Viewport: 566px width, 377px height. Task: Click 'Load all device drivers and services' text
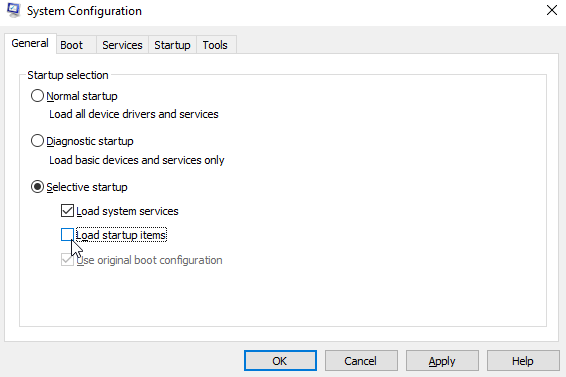134,114
